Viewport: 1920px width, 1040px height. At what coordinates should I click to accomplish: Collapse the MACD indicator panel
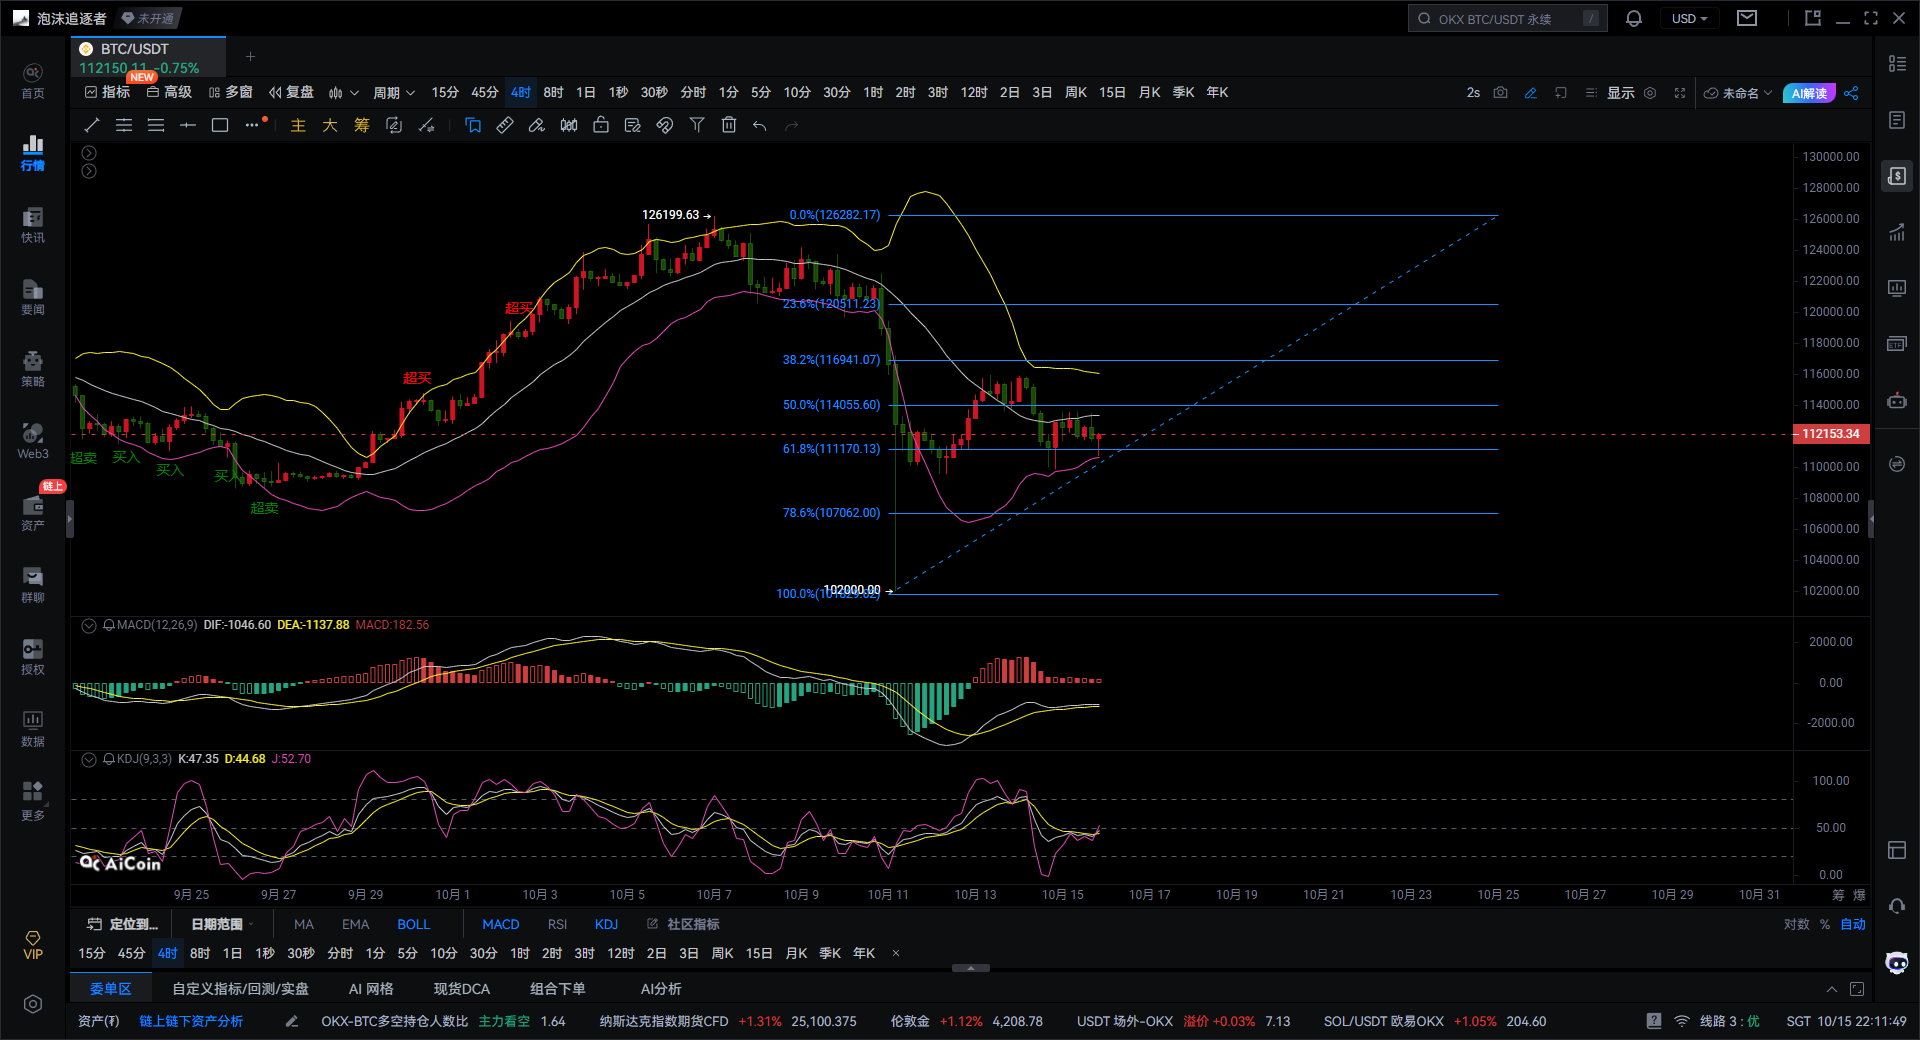(89, 625)
